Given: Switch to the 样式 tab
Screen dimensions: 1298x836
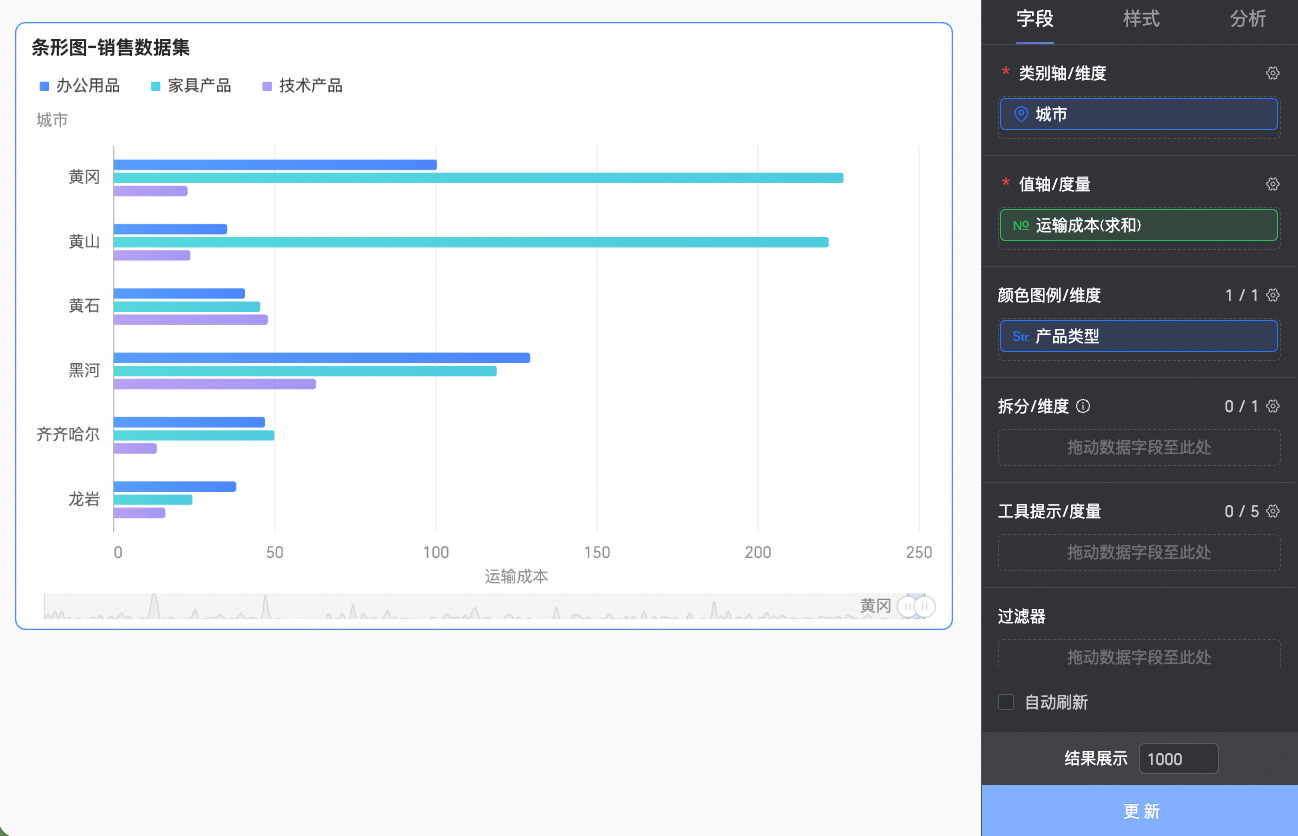Looking at the screenshot, I should tap(1141, 19).
